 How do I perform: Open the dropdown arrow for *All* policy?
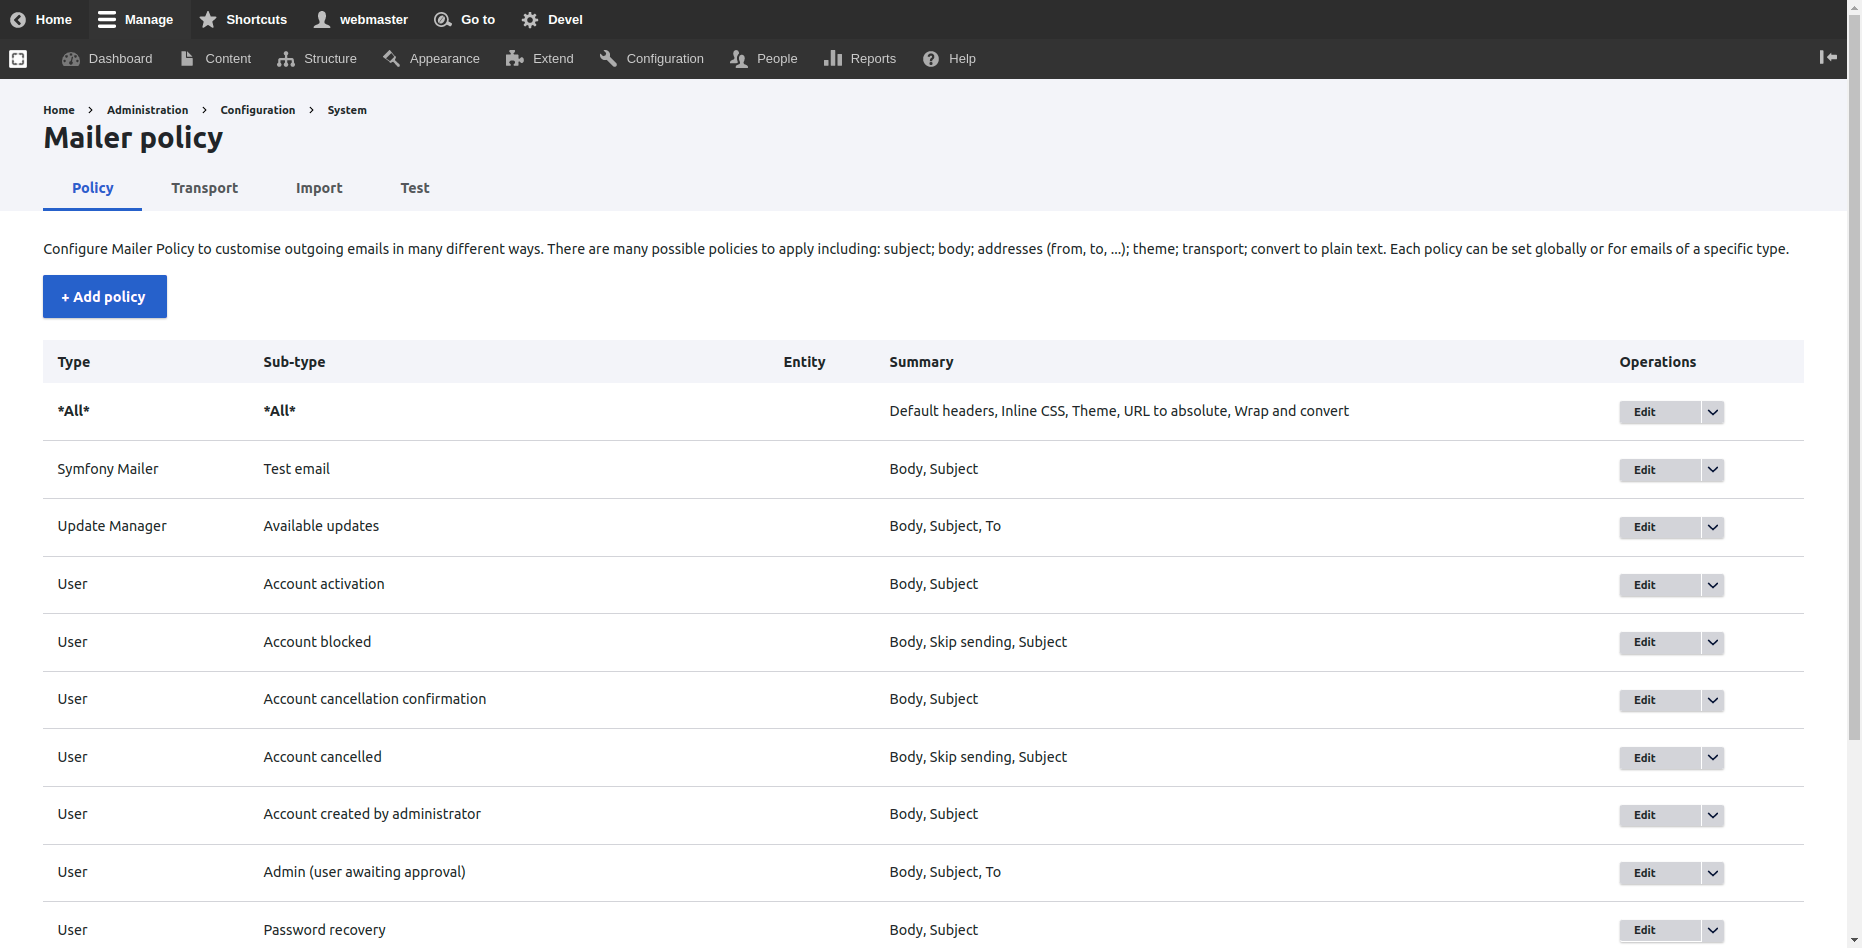(1712, 412)
